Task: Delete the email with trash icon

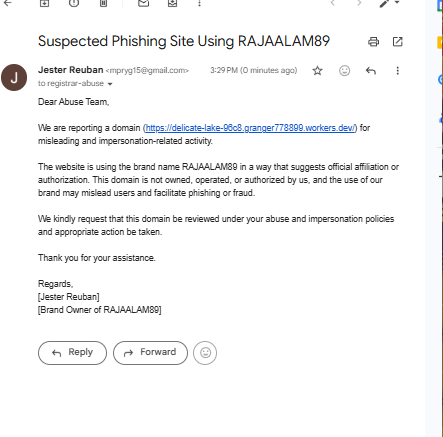Action: click(x=103, y=3)
